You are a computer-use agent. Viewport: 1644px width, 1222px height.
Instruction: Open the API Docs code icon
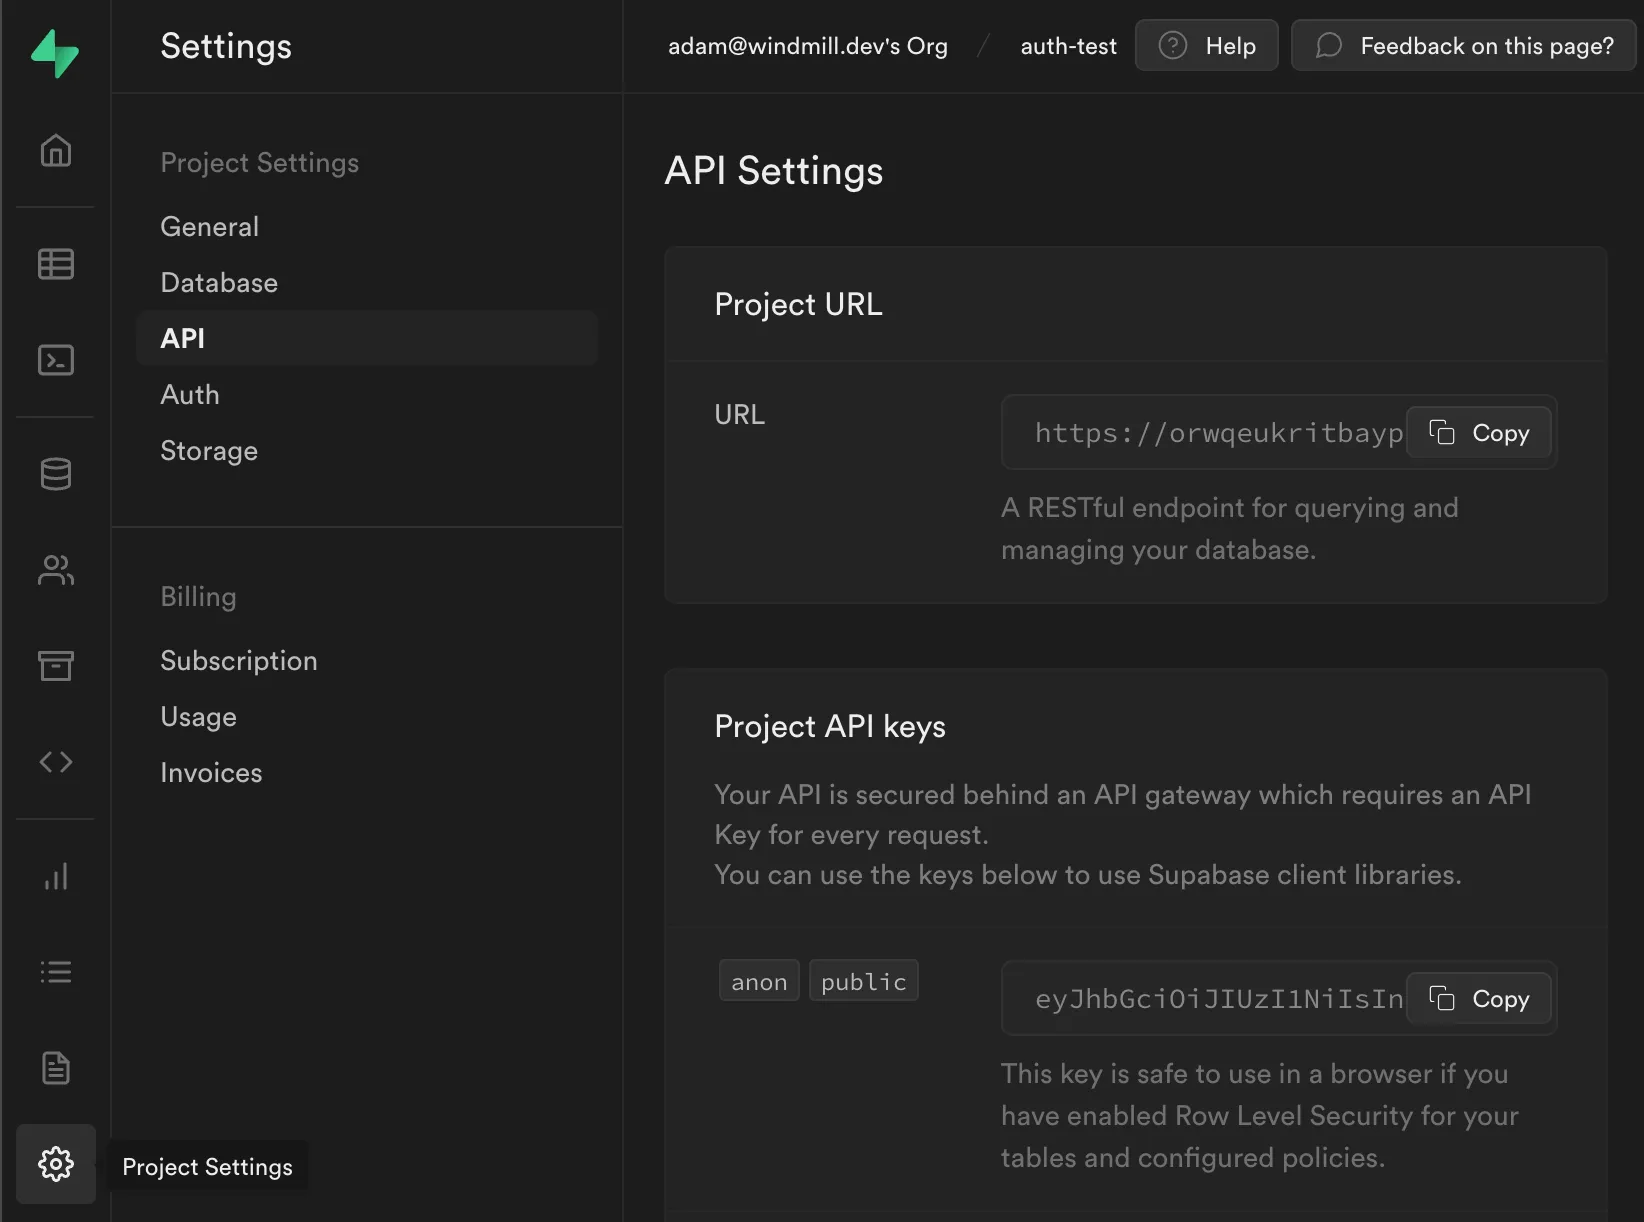point(55,761)
